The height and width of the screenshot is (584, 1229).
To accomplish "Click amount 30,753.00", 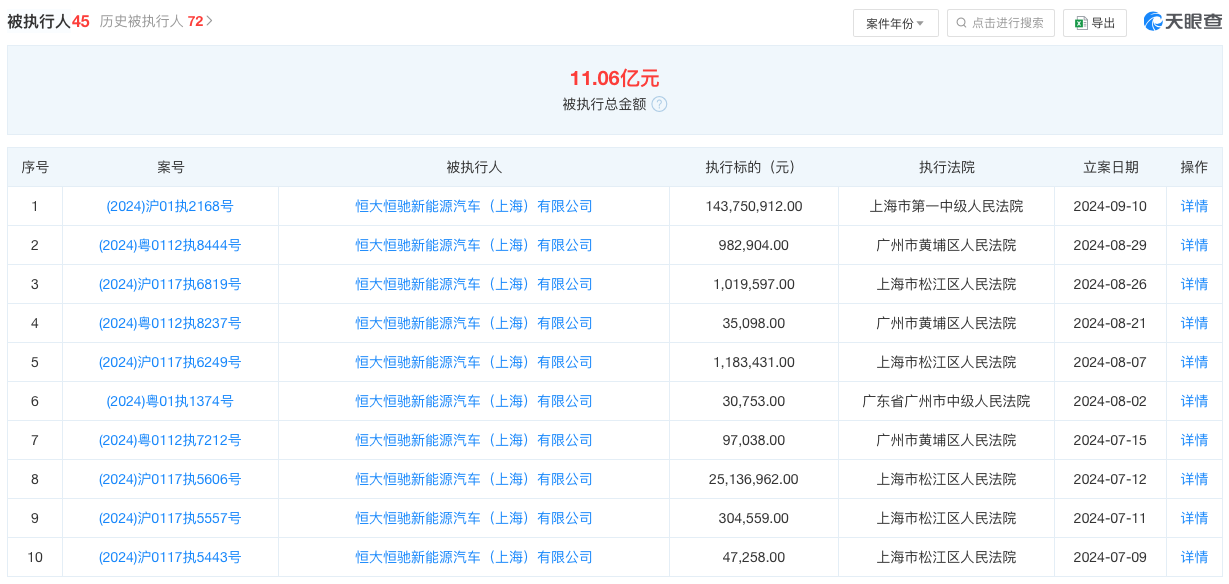I will 754,401.
